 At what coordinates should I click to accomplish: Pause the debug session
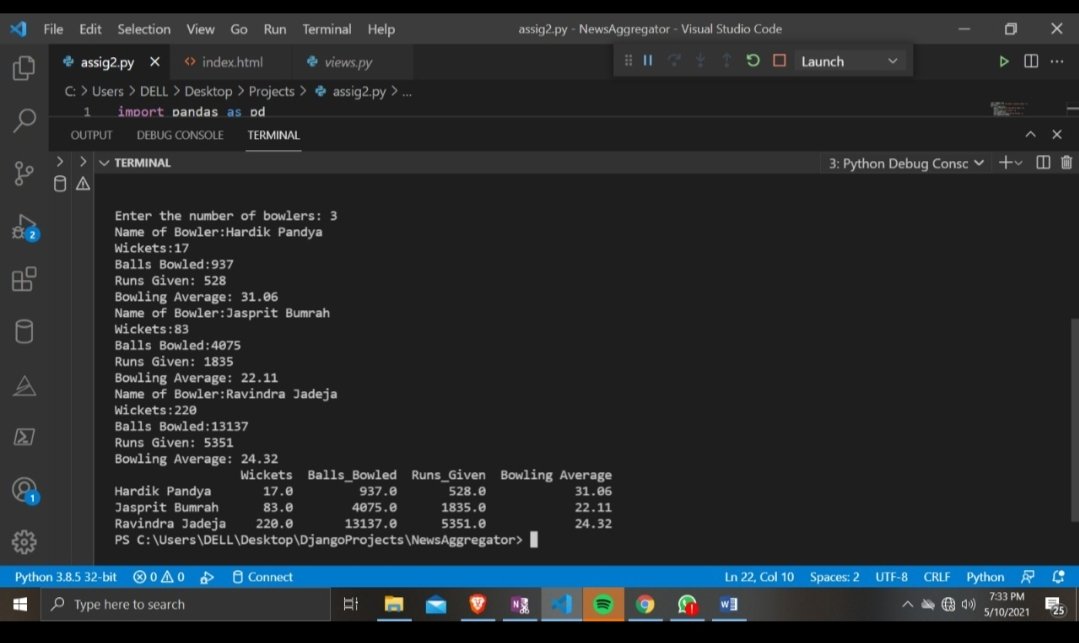(x=648, y=61)
